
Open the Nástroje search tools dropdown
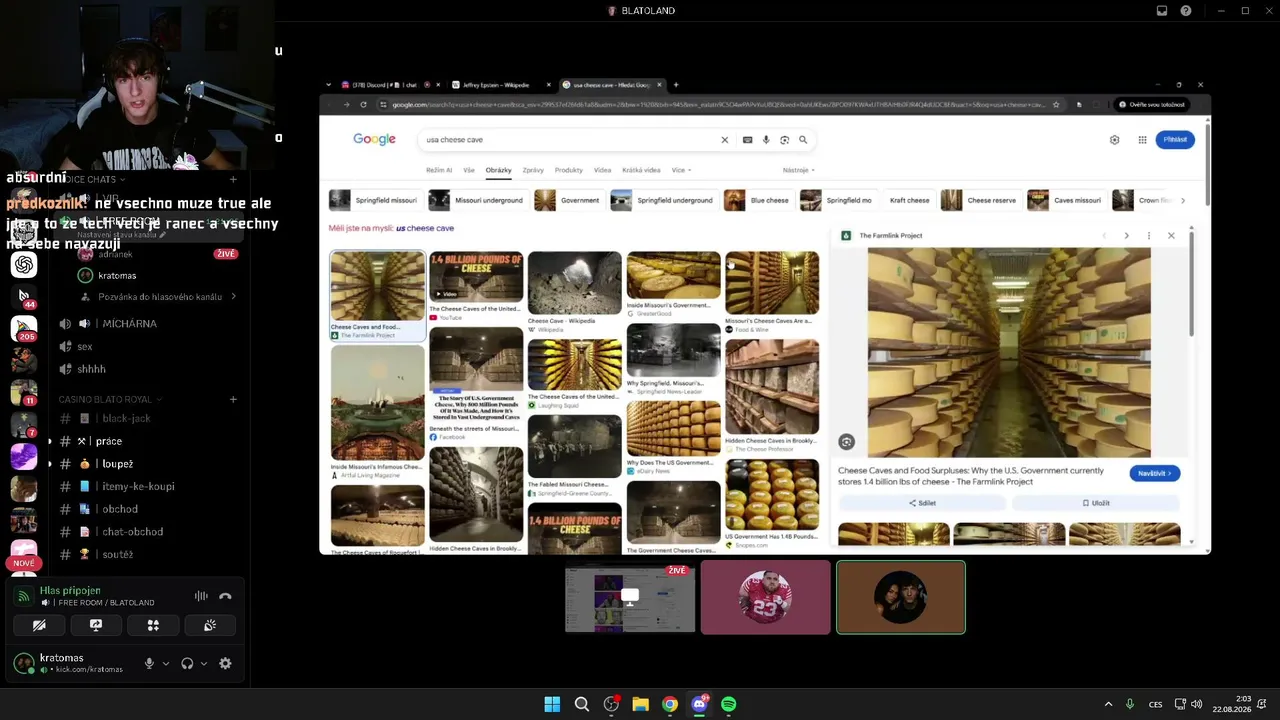click(x=798, y=170)
